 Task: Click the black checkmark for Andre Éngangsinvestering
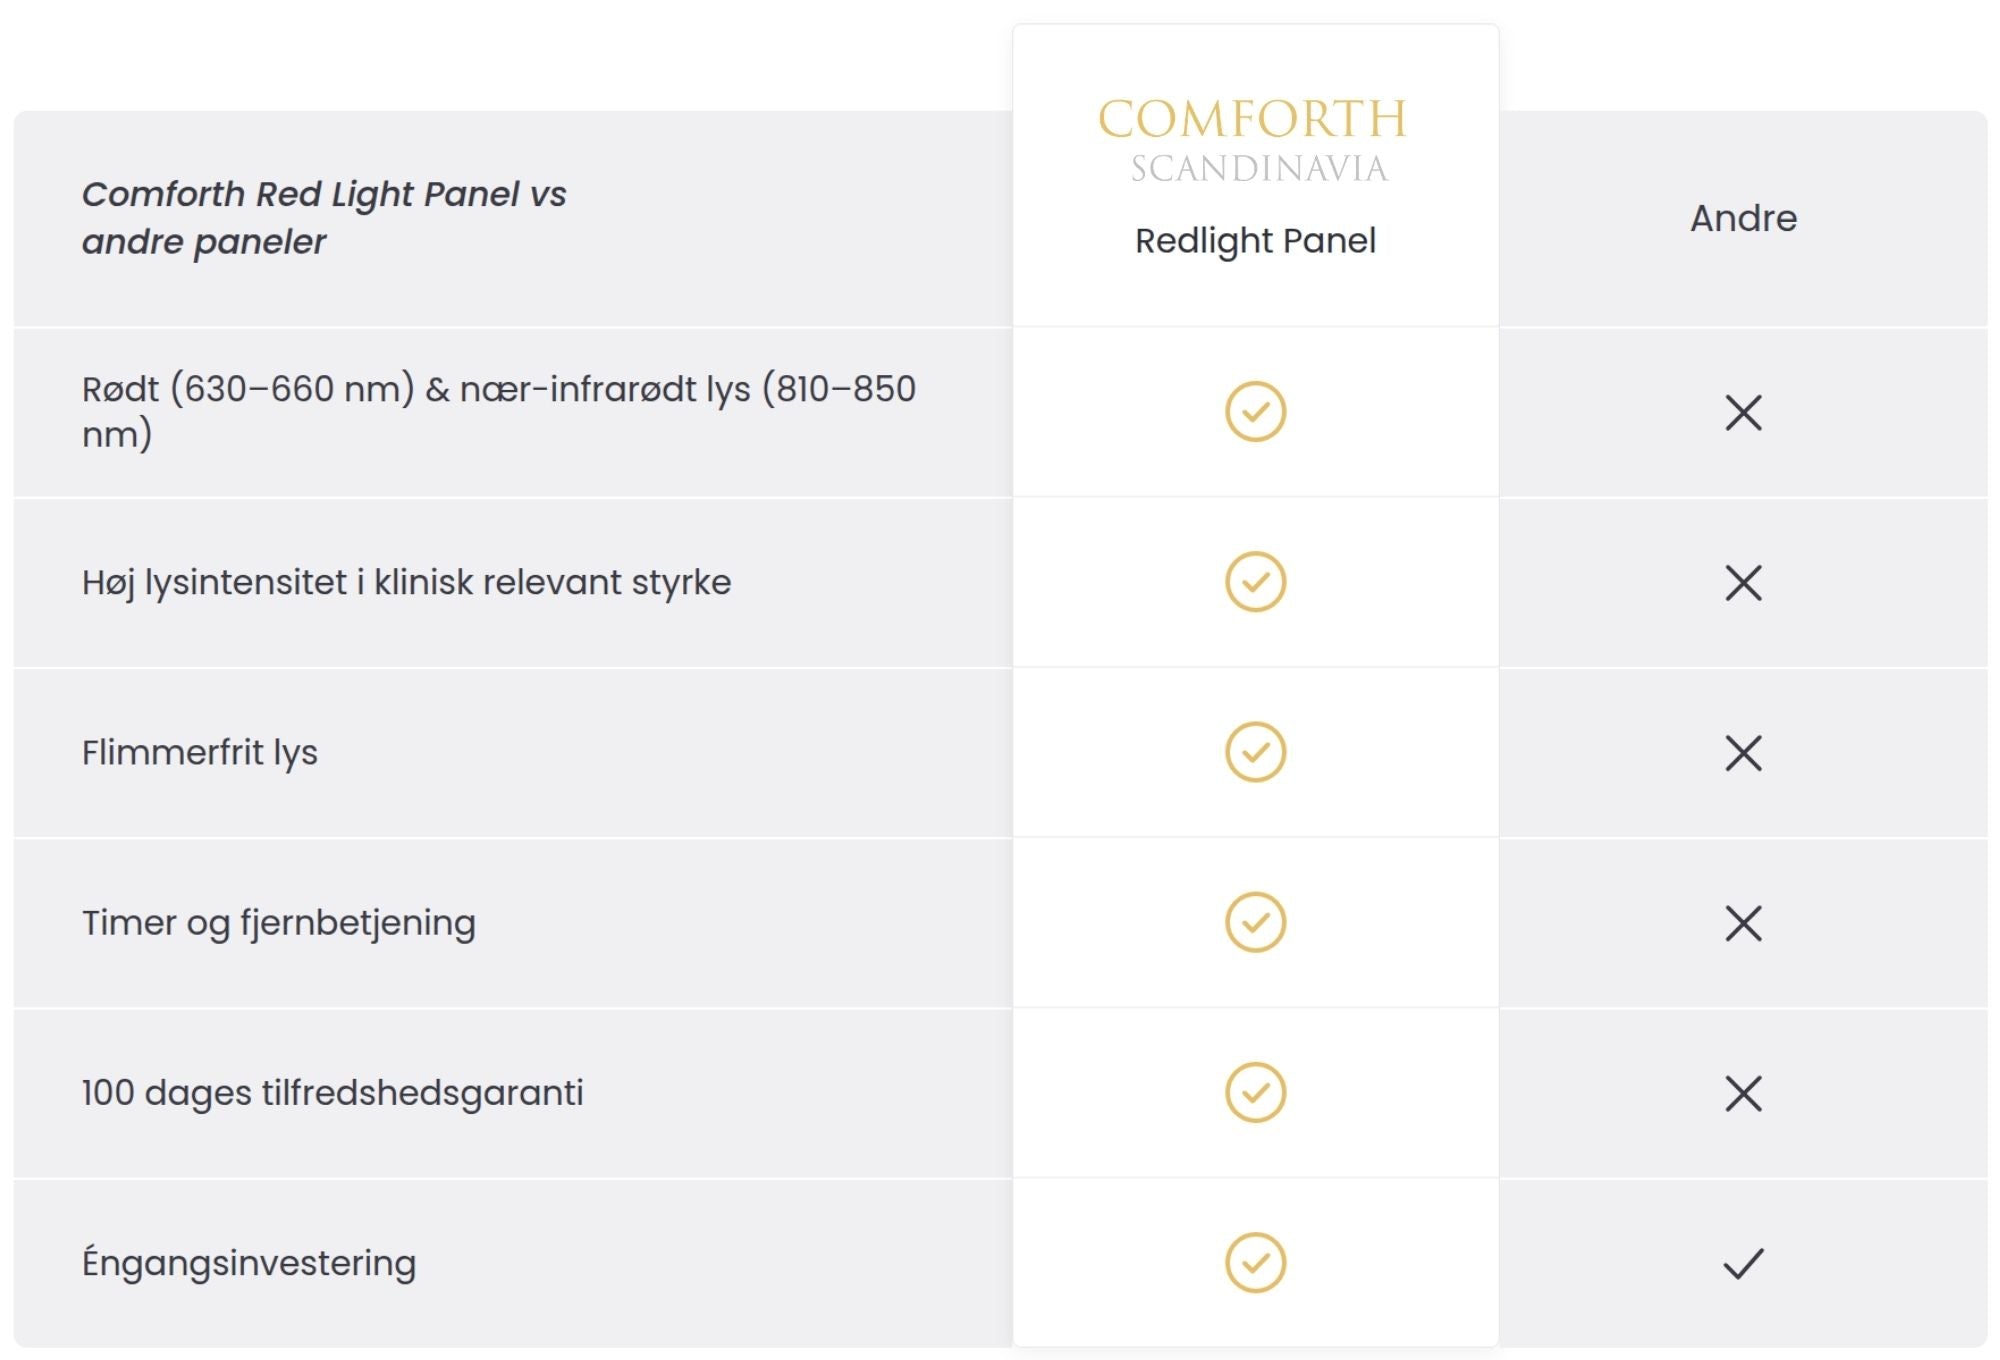[1743, 1263]
